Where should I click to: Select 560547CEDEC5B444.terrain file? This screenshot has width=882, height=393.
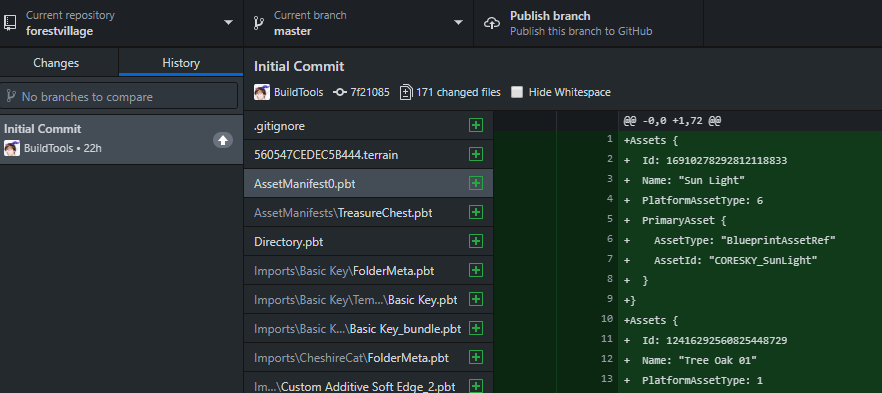(368, 154)
